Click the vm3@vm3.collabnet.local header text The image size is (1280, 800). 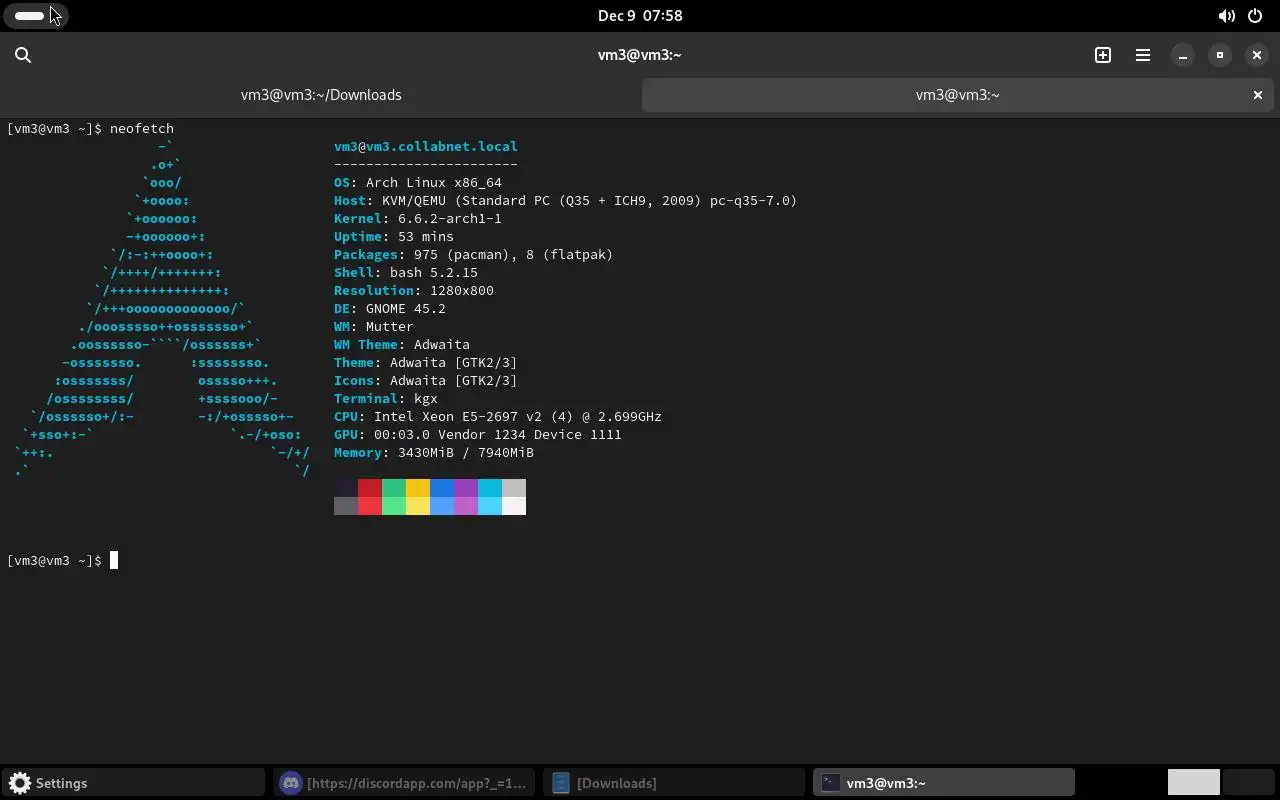pos(426,146)
